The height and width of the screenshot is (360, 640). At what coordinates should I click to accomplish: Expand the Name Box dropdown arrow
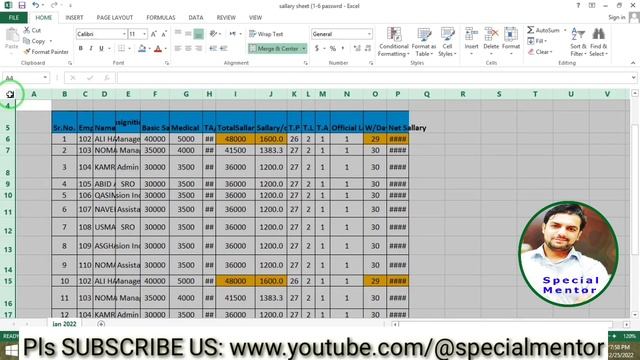tap(45, 78)
